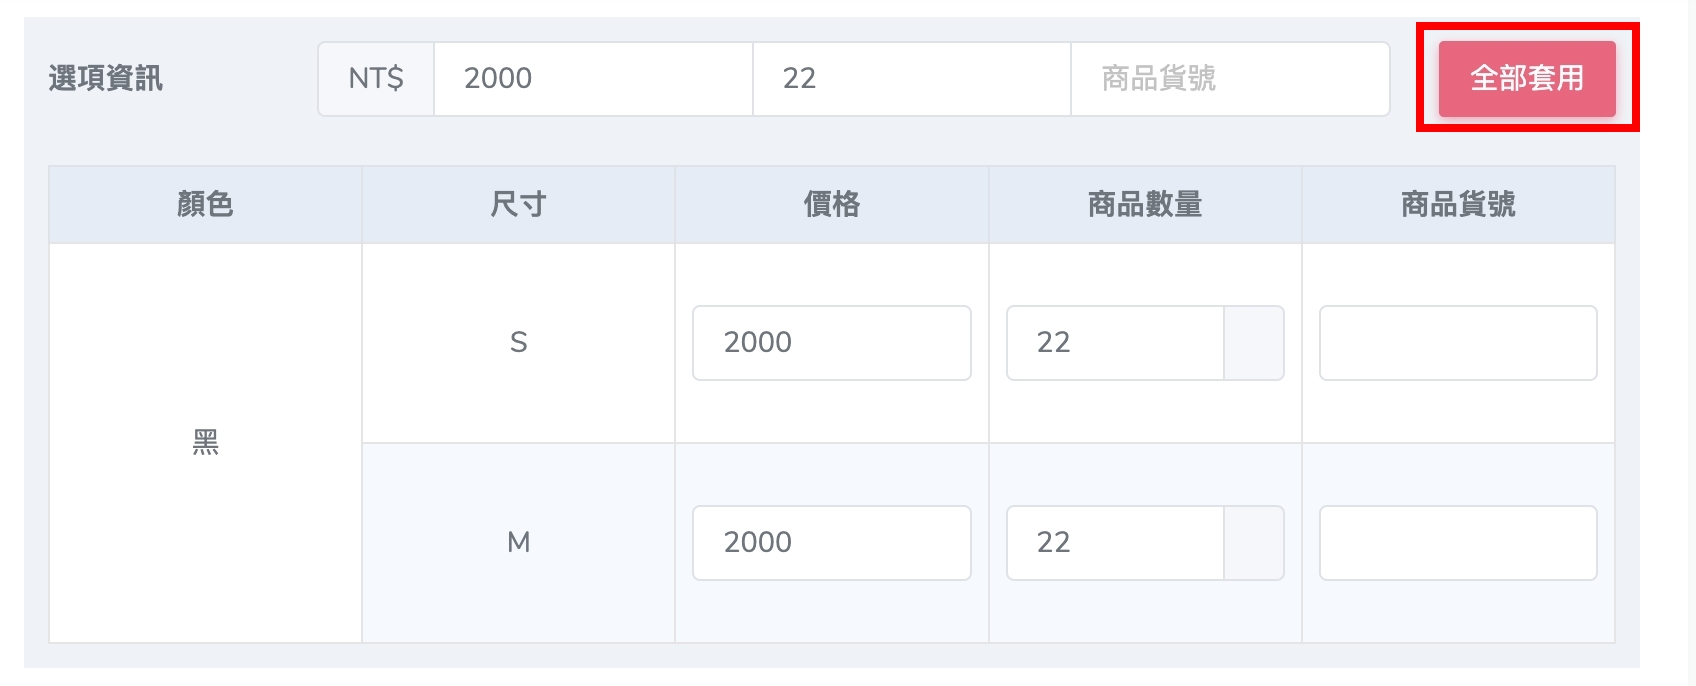Edit the quantity field in size M row
Screen dimensions: 1696x686
[1114, 543]
